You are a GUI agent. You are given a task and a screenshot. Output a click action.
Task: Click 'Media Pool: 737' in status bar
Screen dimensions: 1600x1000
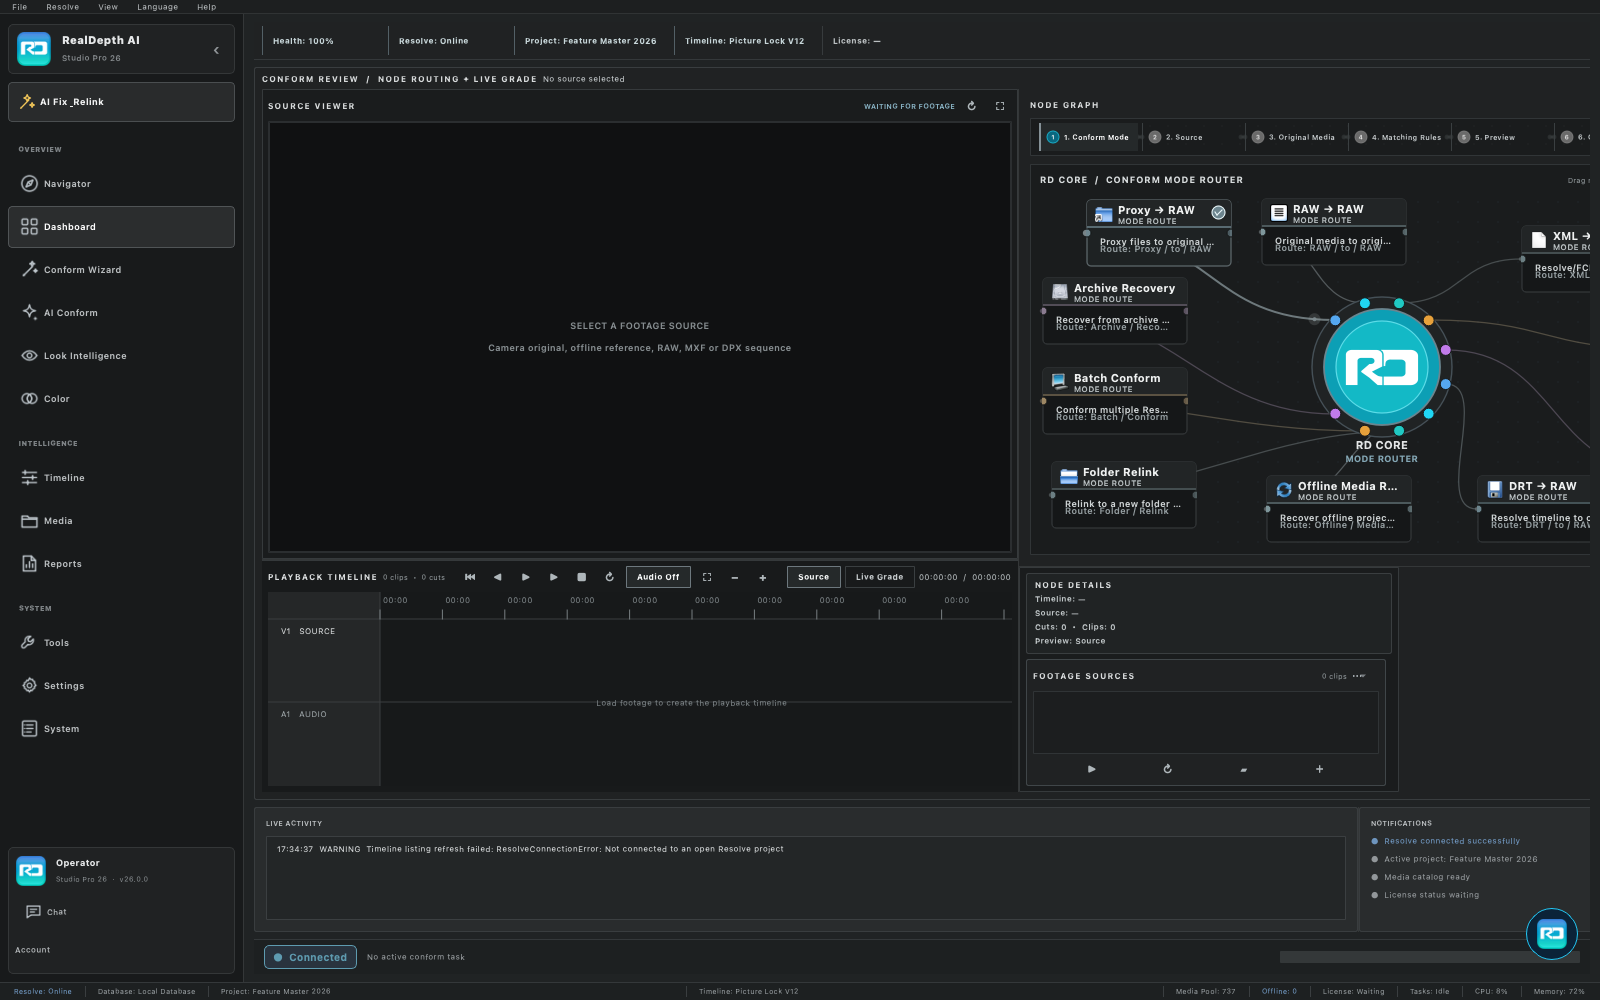click(1206, 992)
